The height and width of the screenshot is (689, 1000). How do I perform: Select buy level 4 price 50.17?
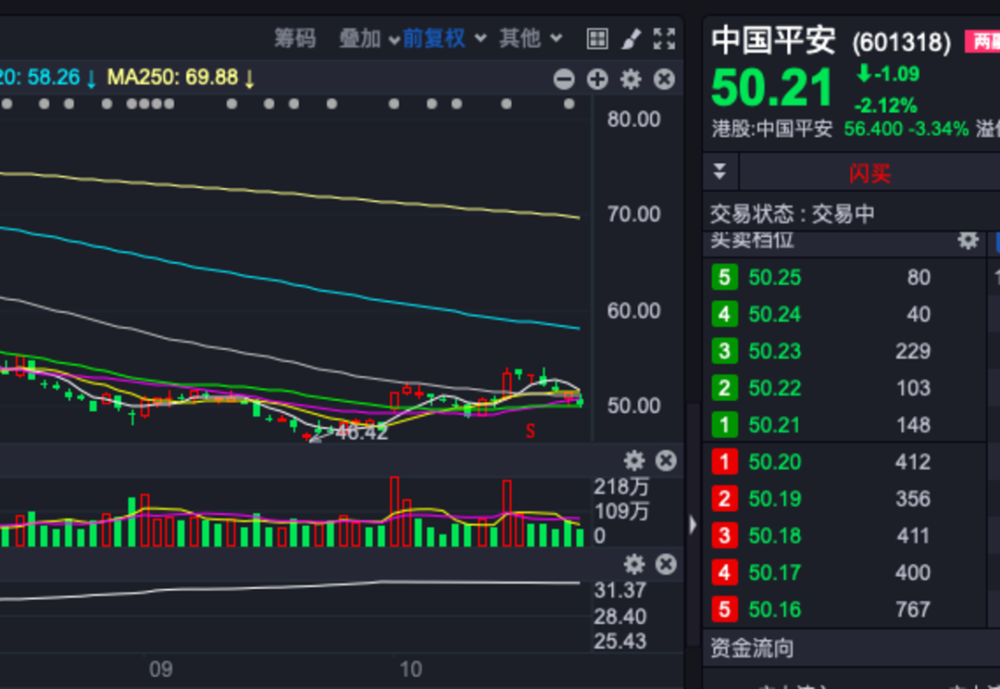[775, 573]
